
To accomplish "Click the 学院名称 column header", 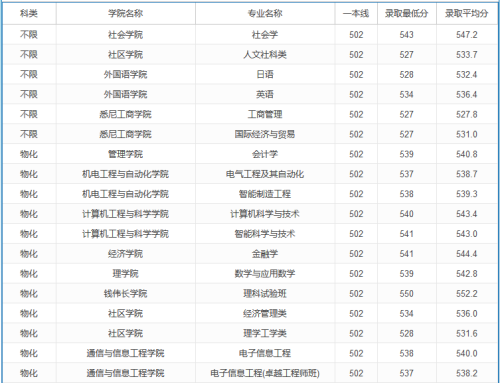I will pos(125,14).
